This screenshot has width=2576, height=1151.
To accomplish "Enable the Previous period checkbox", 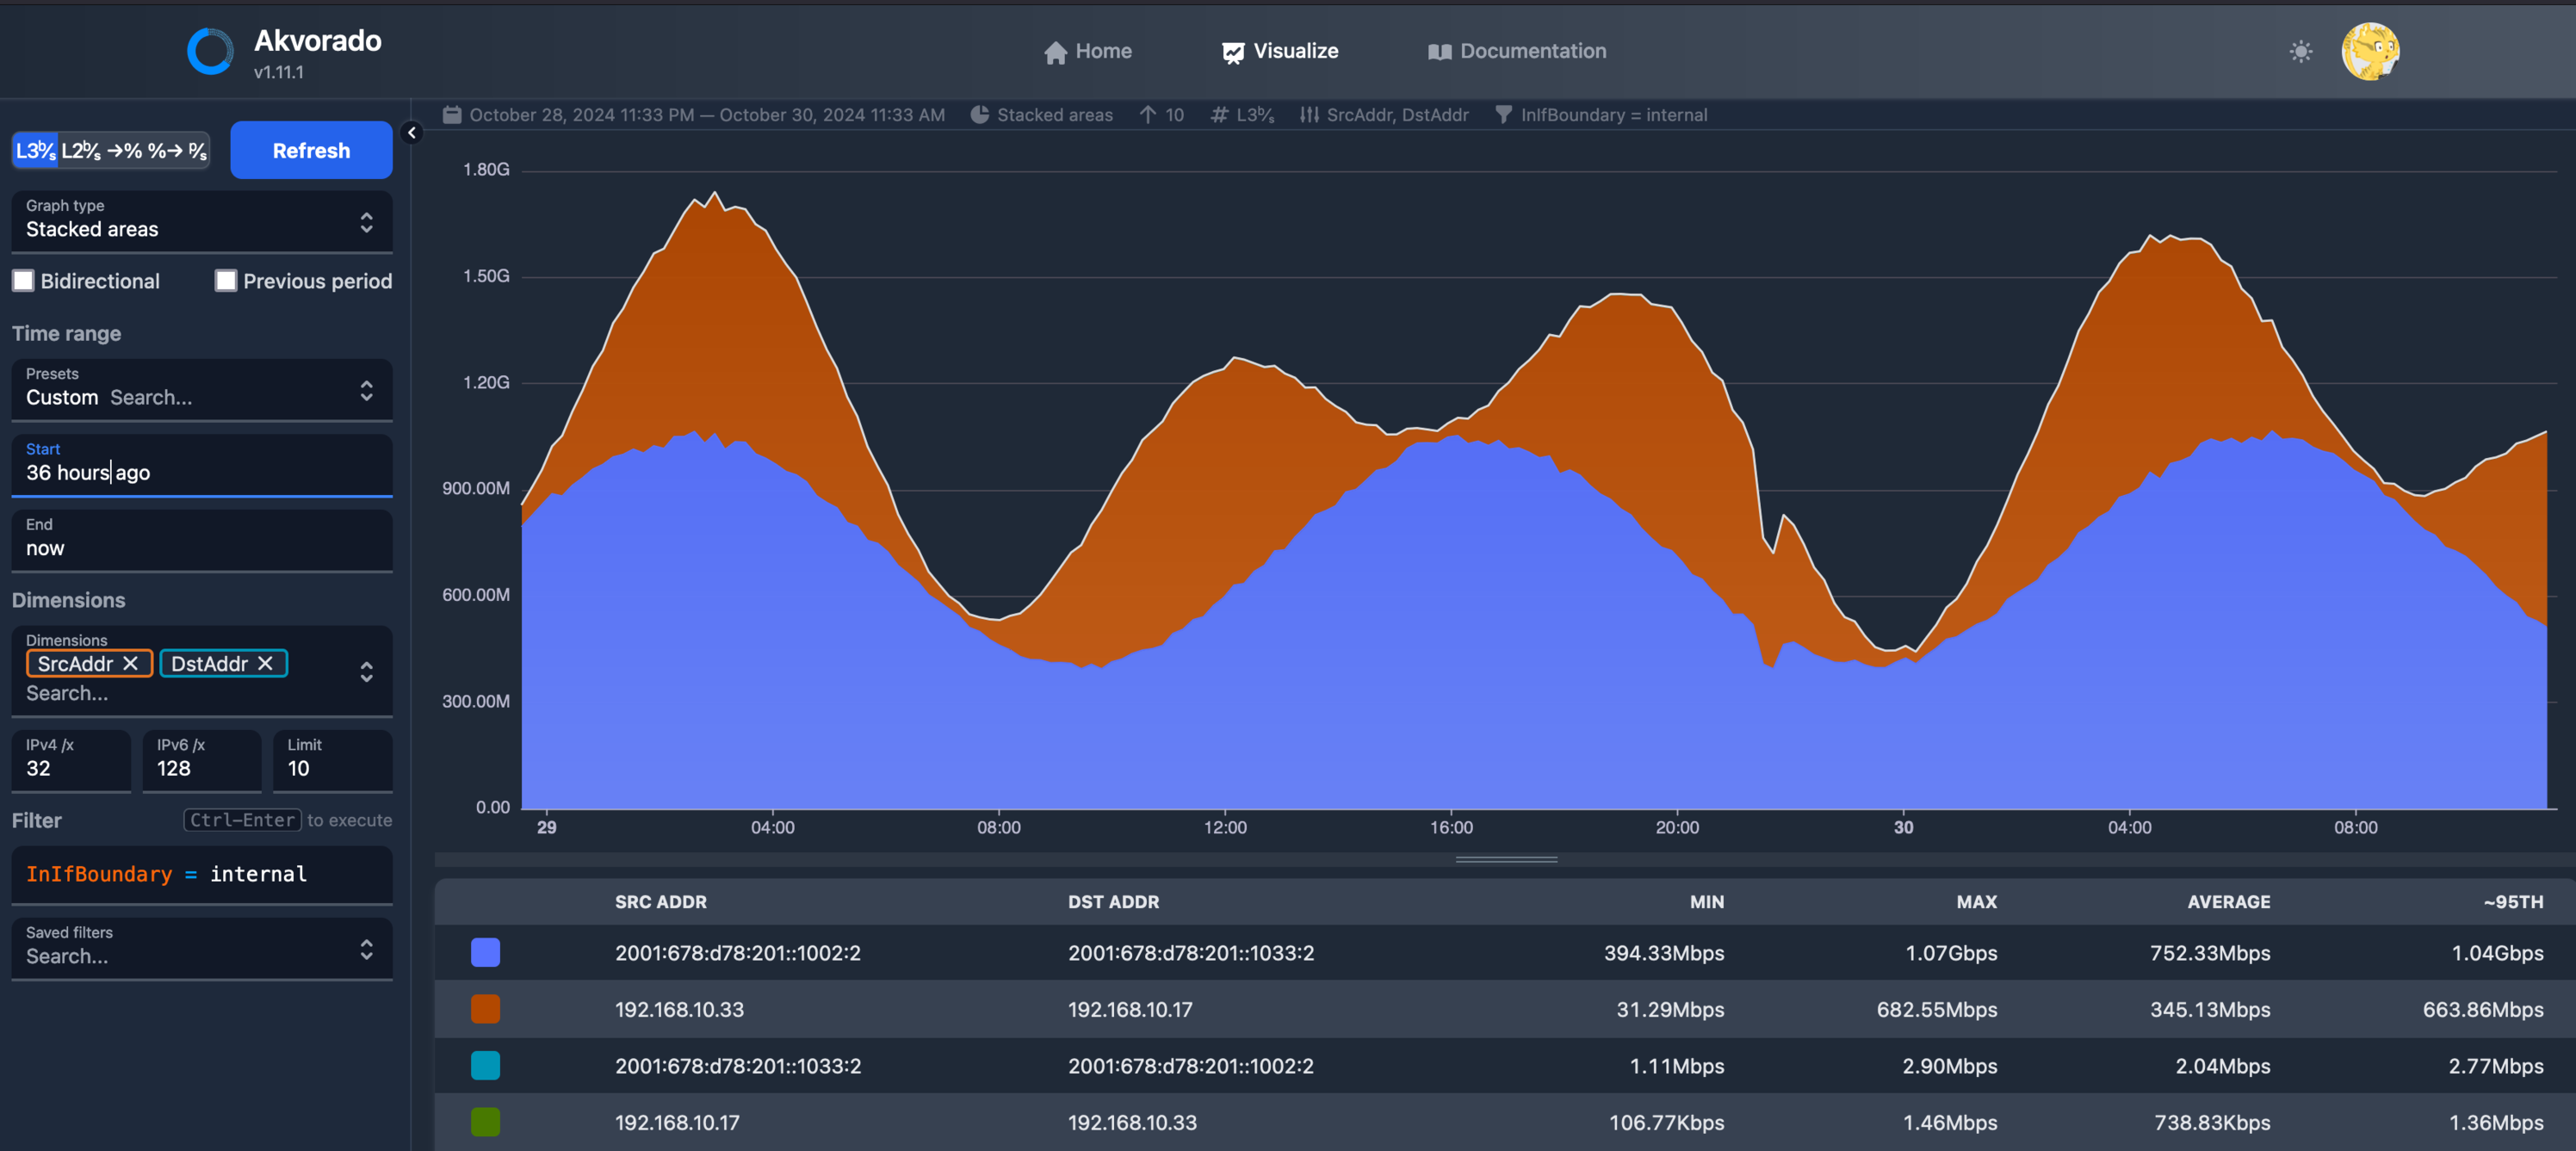I will (x=226, y=281).
